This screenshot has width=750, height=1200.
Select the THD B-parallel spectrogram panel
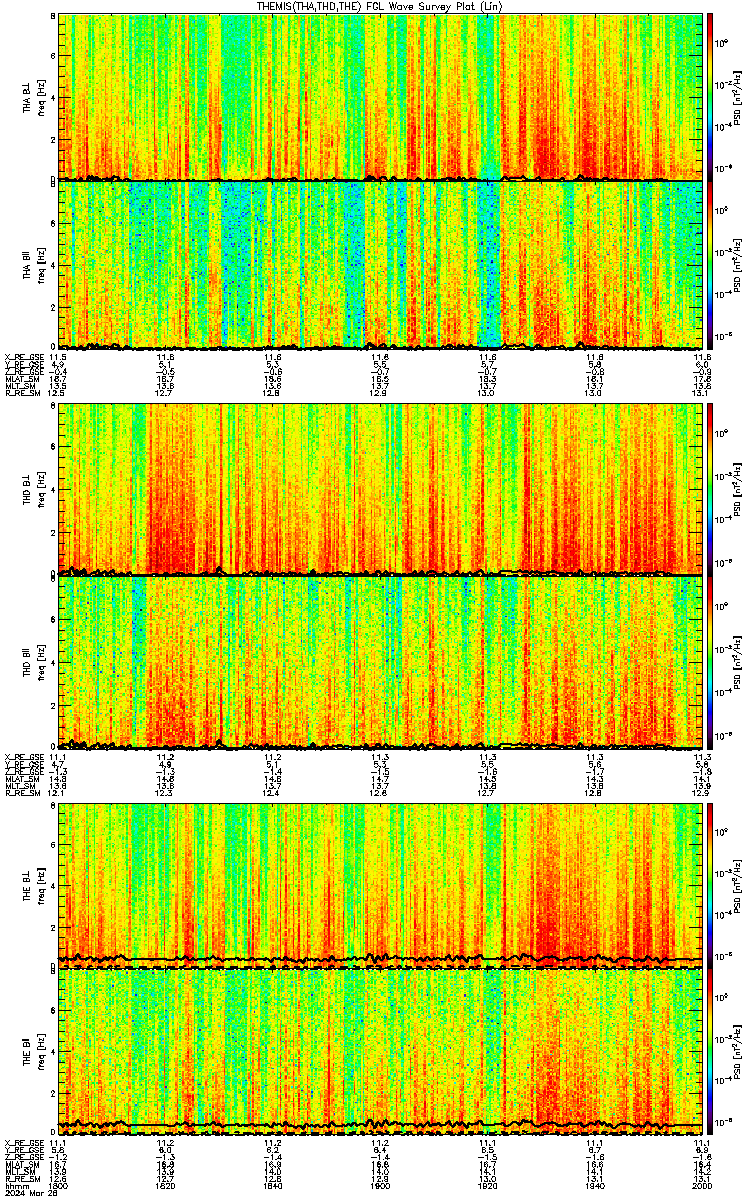381,662
